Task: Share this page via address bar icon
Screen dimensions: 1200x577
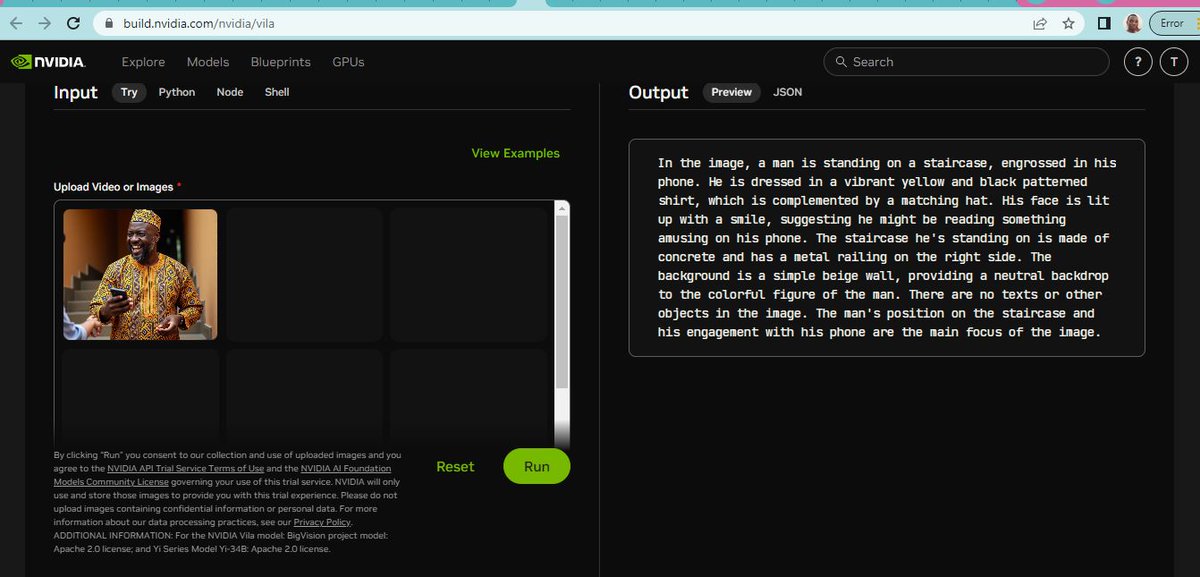Action: pyautogui.click(x=1040, y=23)
